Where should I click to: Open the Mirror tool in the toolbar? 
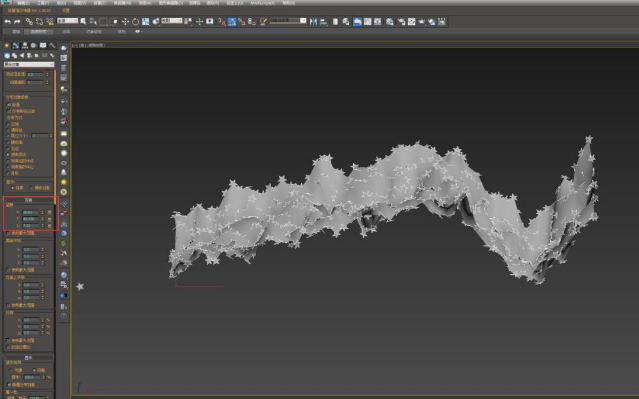[313, 22]
